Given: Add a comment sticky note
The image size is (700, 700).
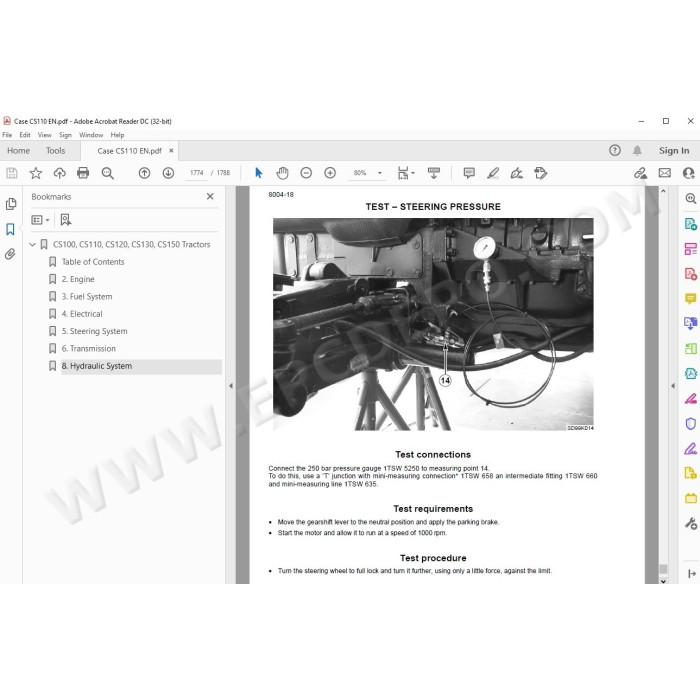Looking at the screenshot, I should click(x=469, y=173).
